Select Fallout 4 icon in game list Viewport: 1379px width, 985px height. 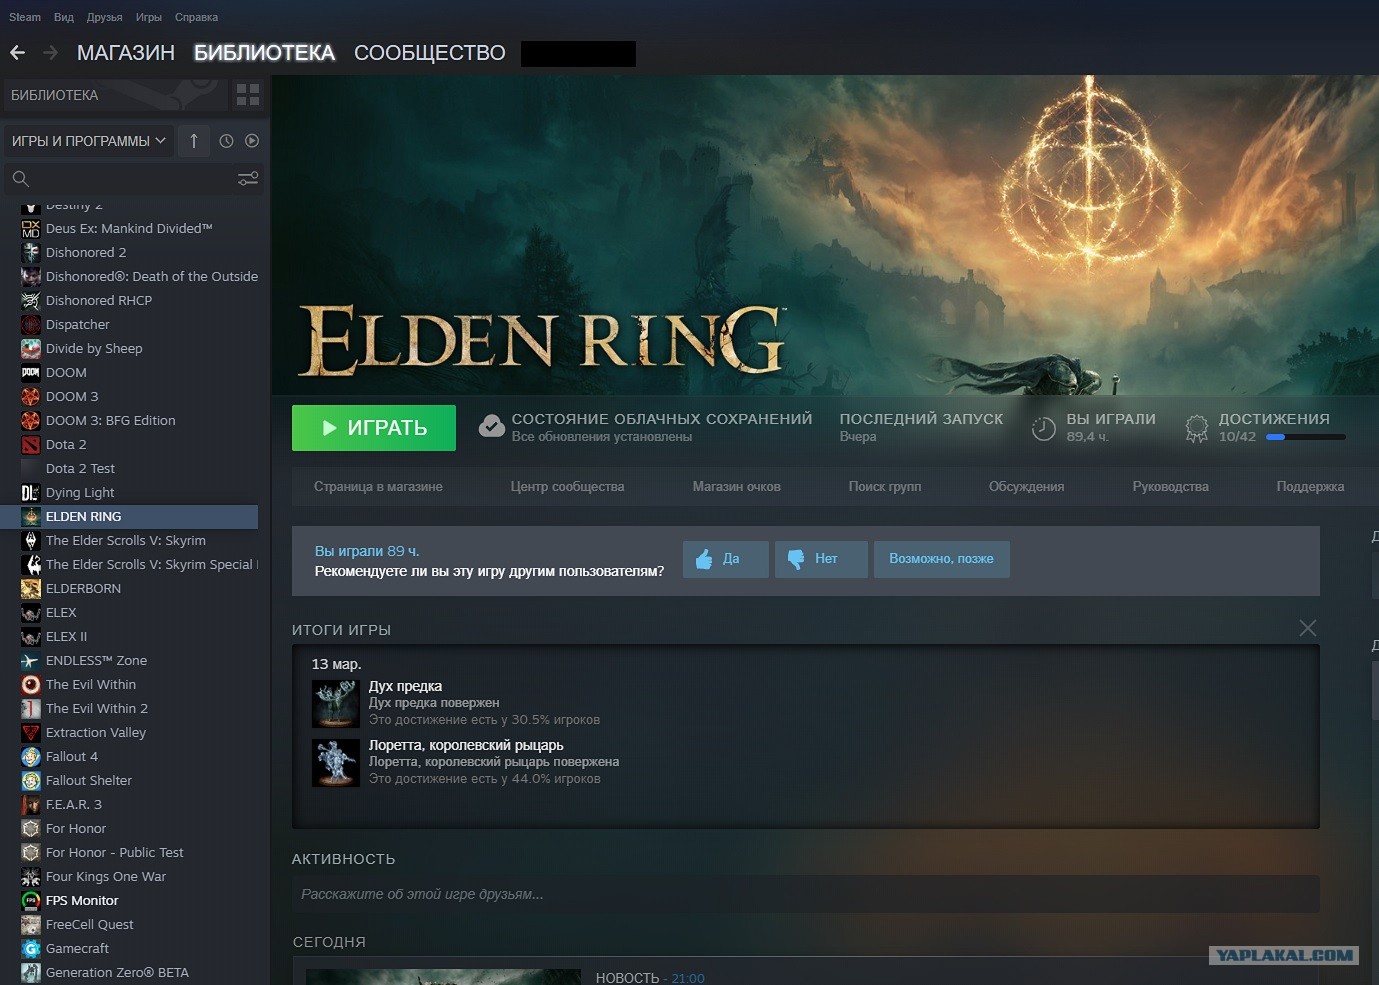(31, 757)
